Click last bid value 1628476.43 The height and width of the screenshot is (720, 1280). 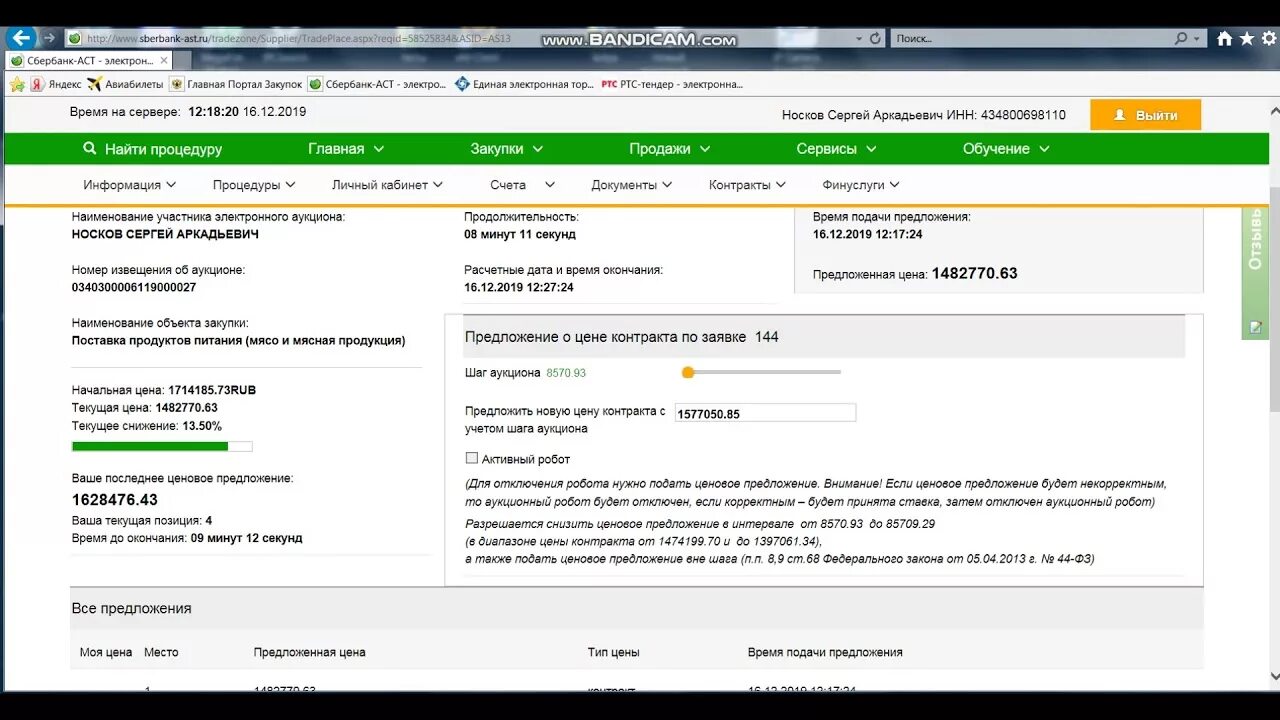(x=115, y=500)
